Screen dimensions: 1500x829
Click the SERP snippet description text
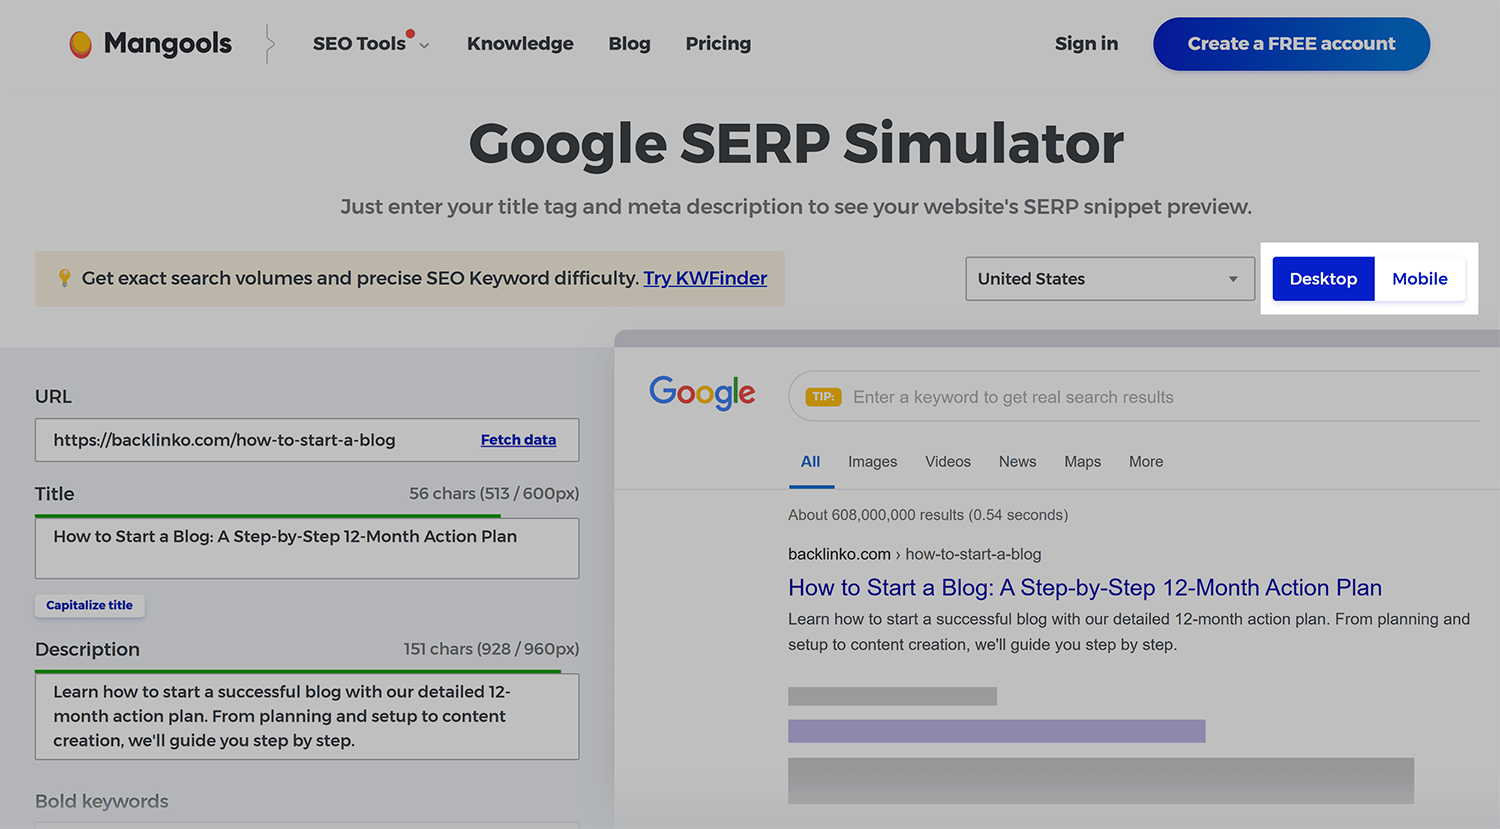point(1129,632)
